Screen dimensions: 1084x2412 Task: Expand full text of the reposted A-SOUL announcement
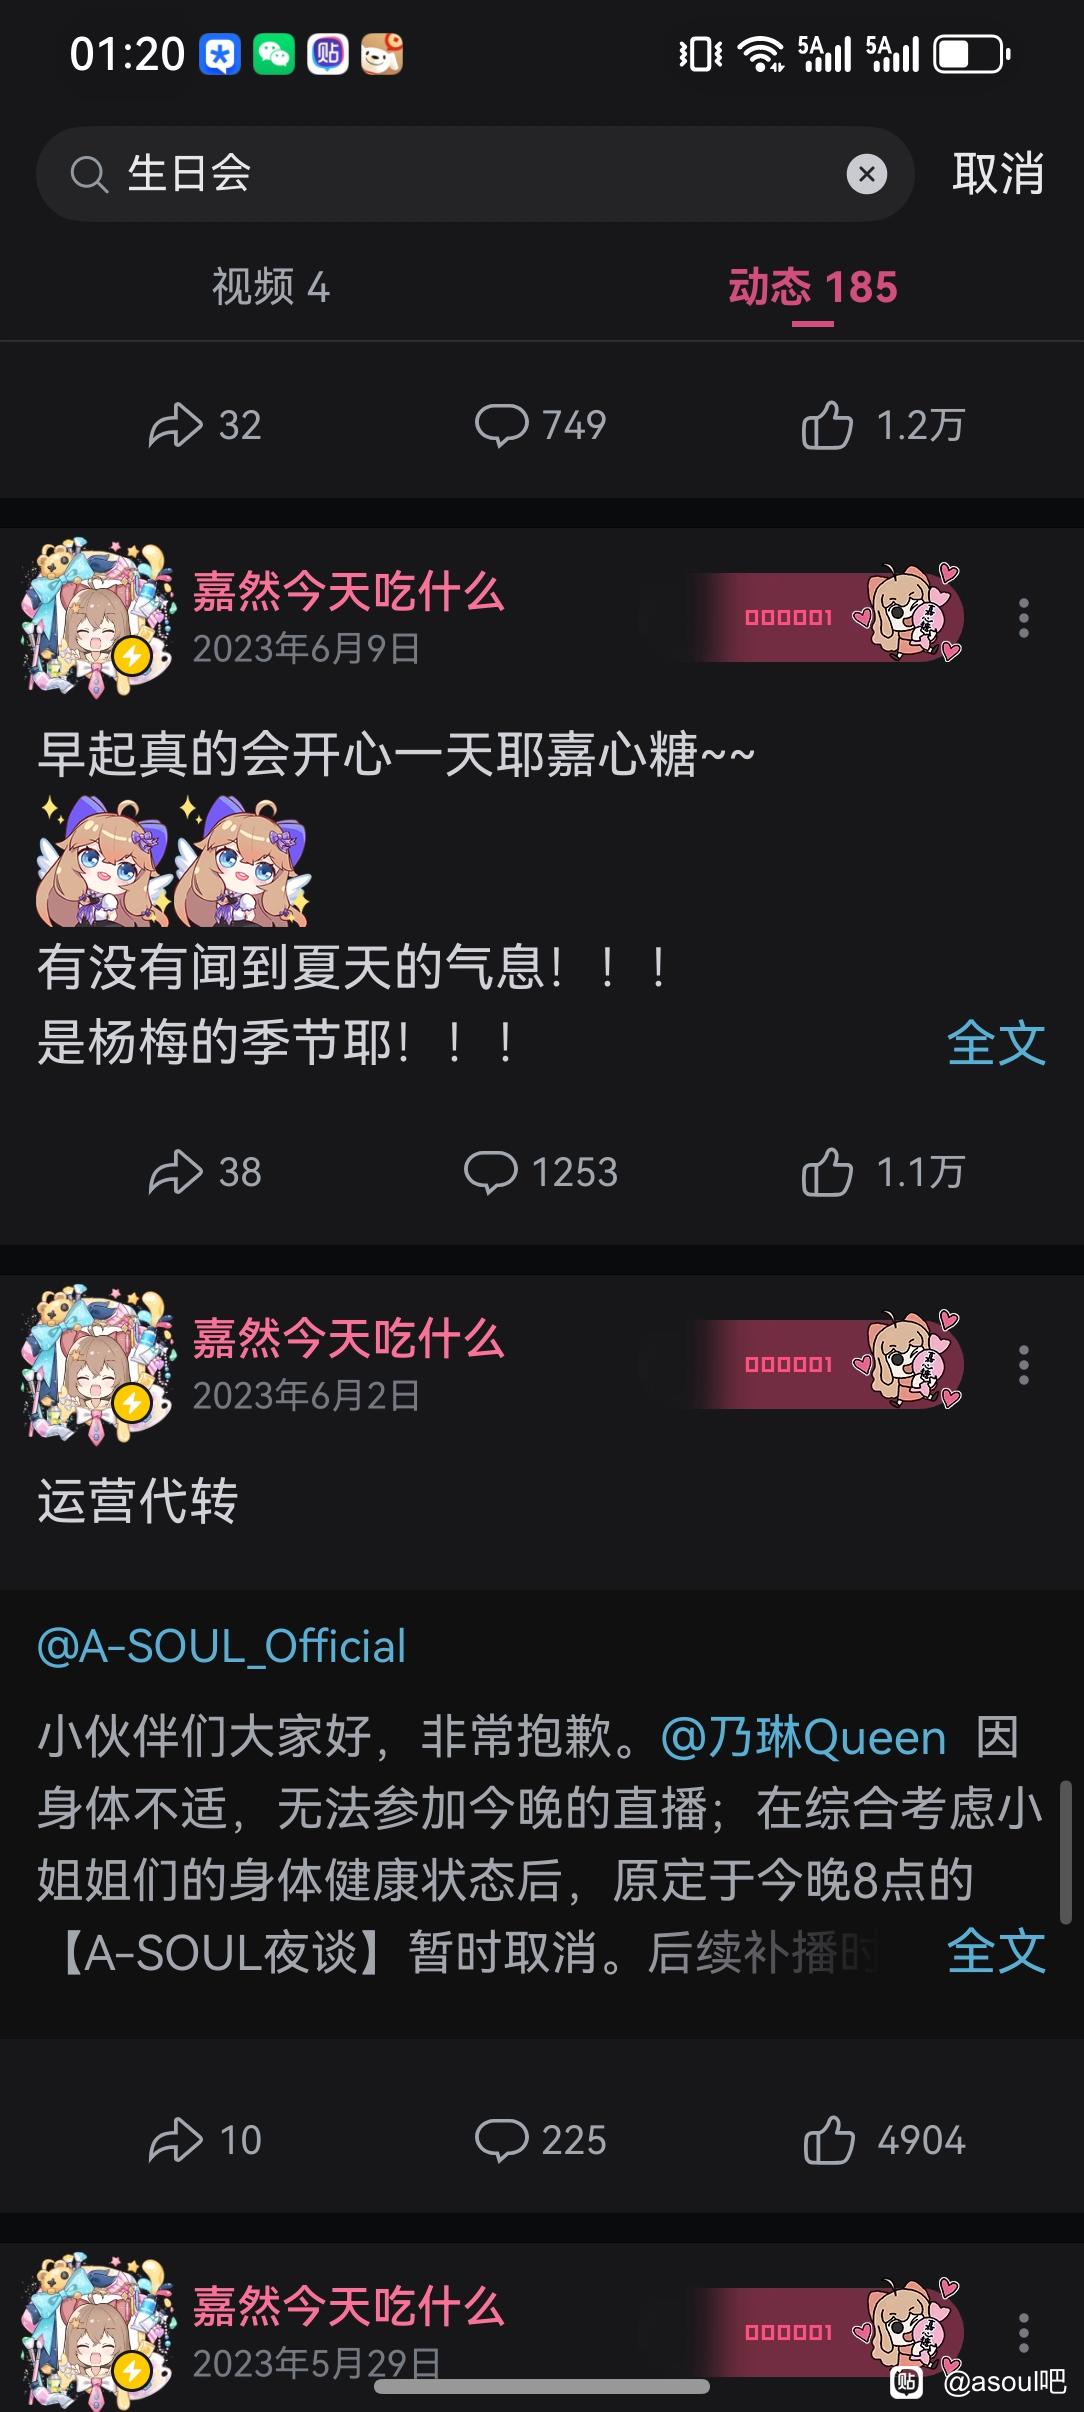996,1951
